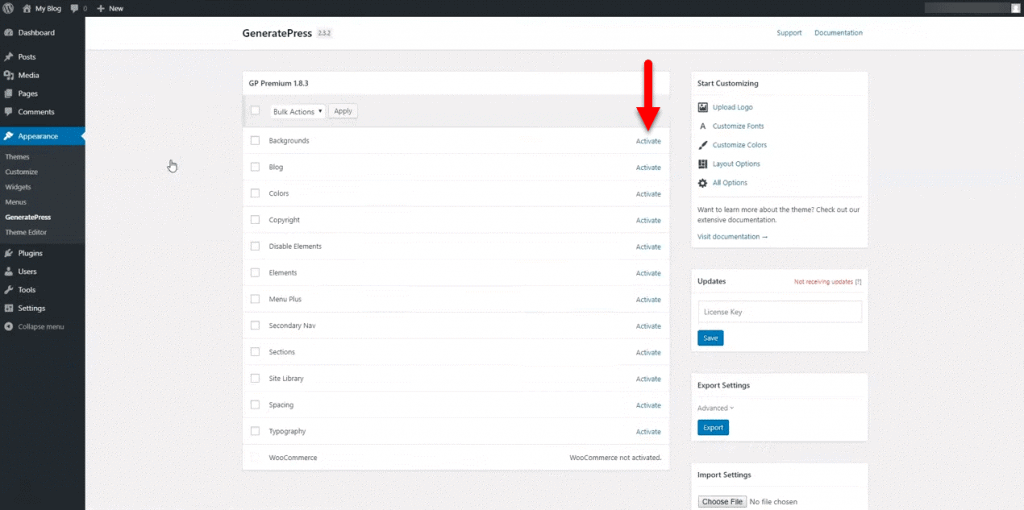The image size is (1024, 510).
Task: Toggle the select-all checkbox beside Bulk Actions
Action: [x=255, y=111]
